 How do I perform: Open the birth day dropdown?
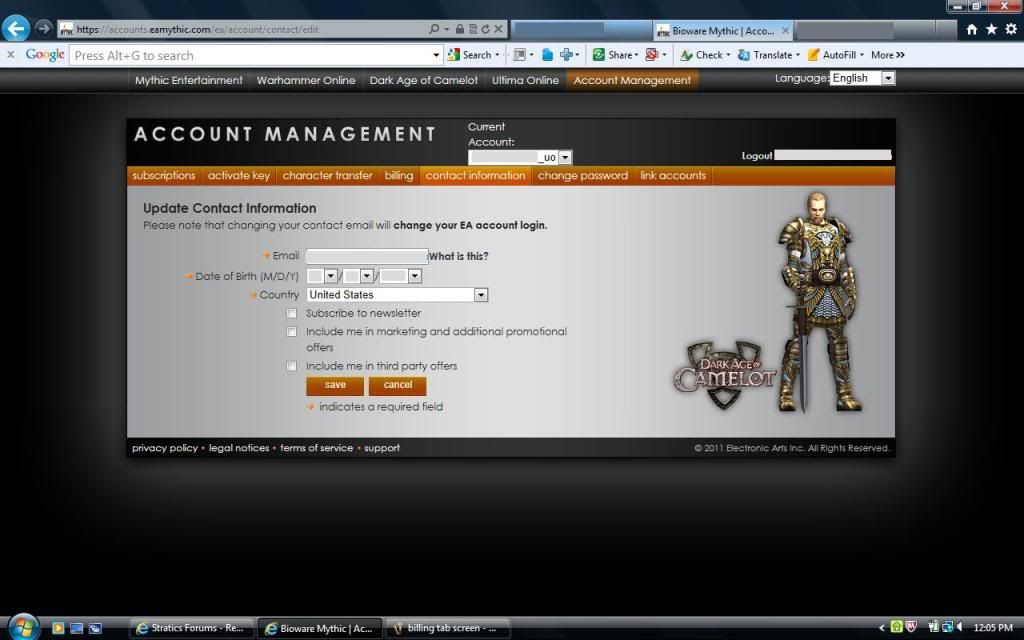coord(359,276)
